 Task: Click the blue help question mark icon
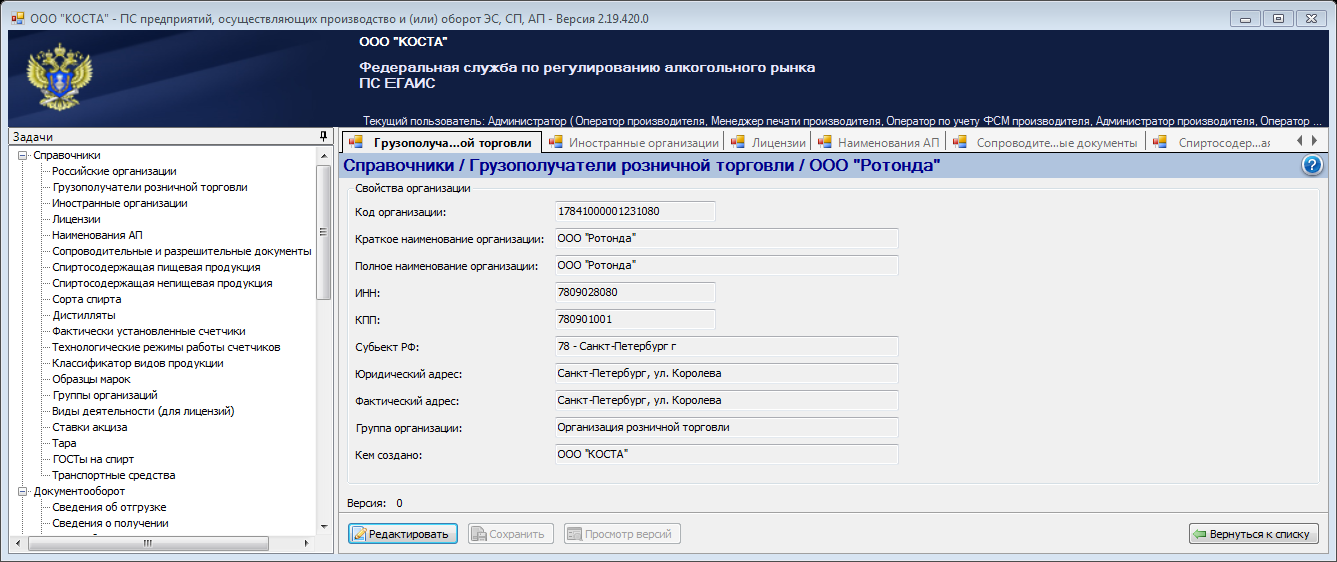click(1313, 166)
